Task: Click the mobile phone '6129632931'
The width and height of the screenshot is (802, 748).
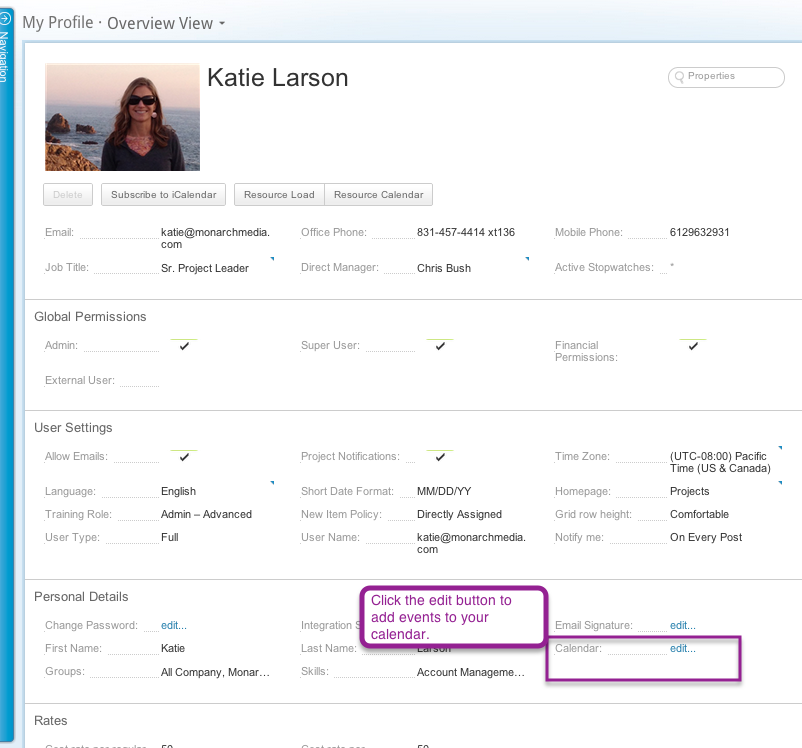Action: [x=700, y=232]
